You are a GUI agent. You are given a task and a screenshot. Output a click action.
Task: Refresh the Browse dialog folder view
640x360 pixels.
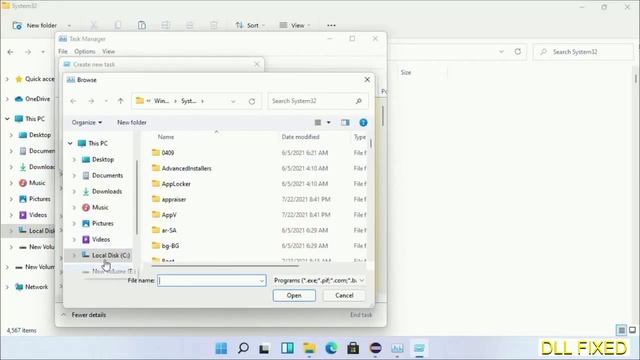[x=252, y=101]
